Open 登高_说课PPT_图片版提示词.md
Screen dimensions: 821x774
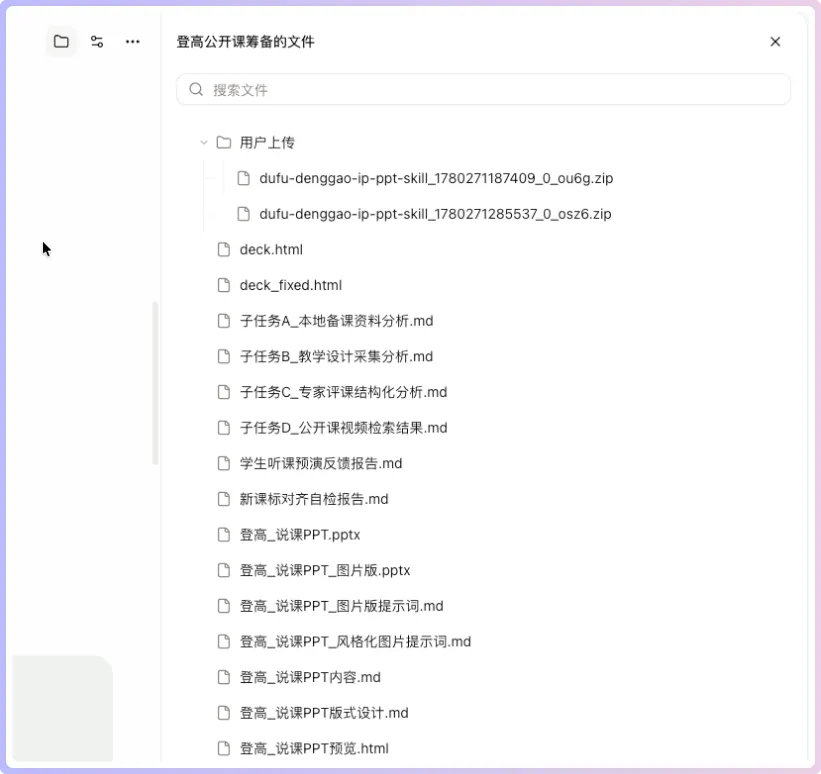coord(341,606)
